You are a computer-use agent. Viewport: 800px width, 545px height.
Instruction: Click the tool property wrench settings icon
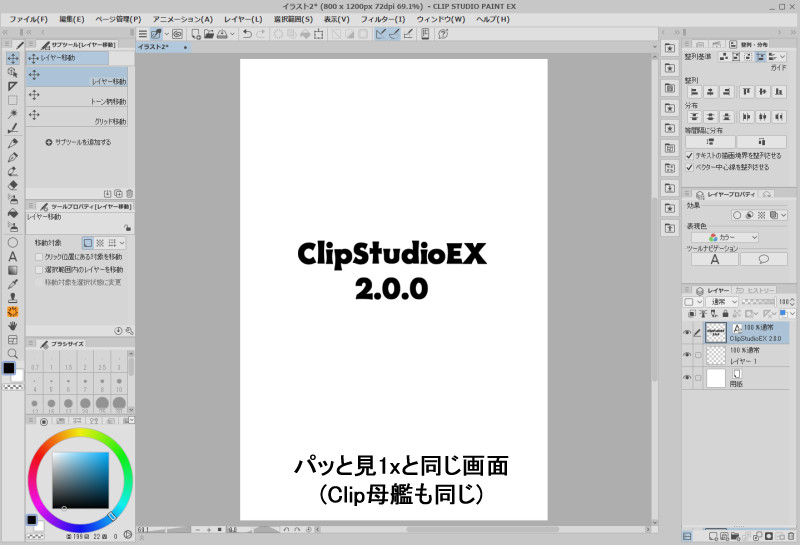point(130,331)
